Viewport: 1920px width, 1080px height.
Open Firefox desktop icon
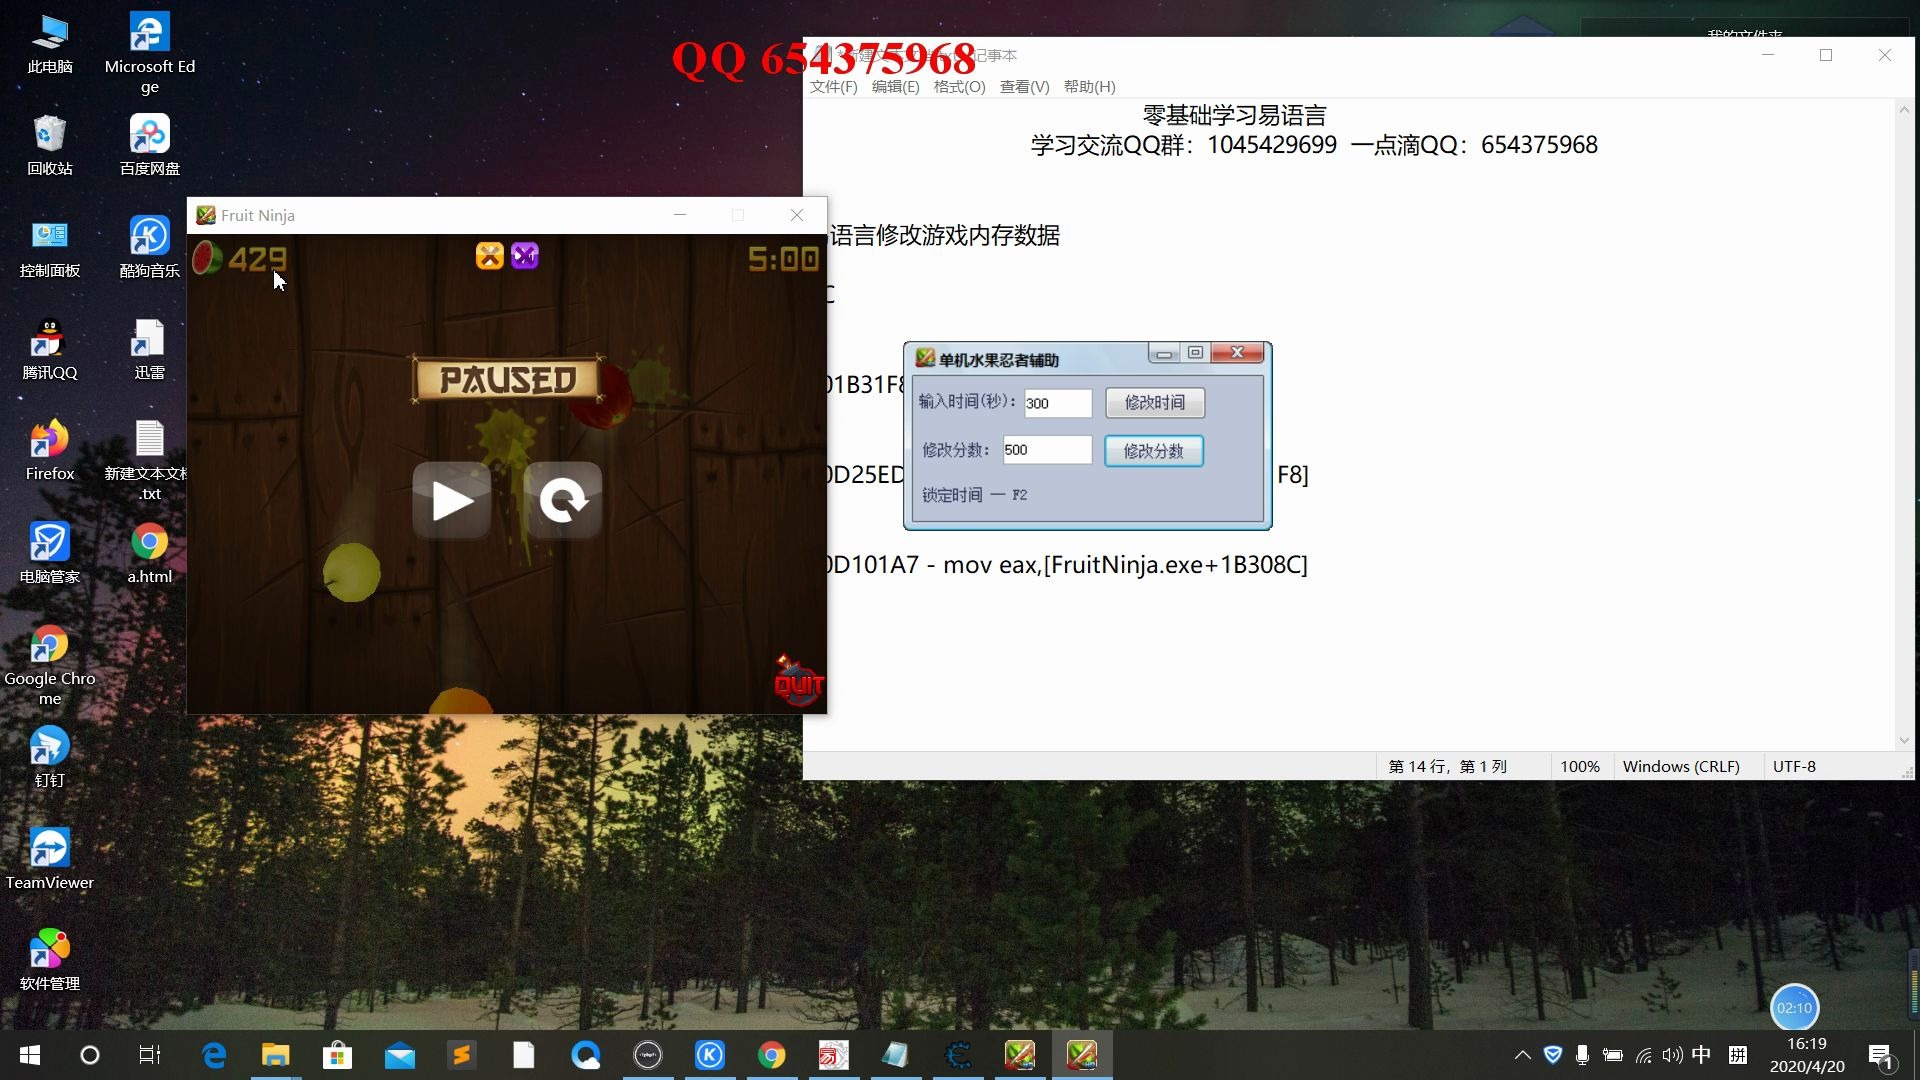(49, 451)
